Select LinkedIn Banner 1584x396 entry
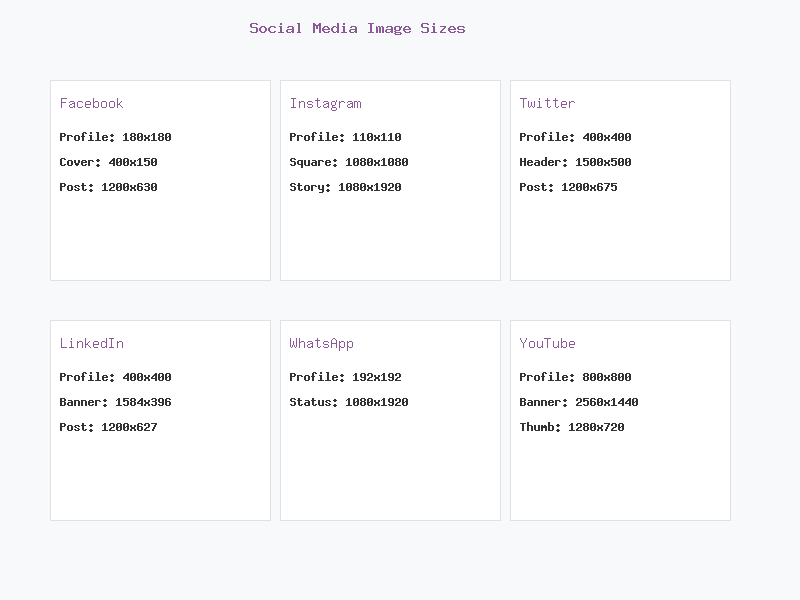 coord(115,402)
